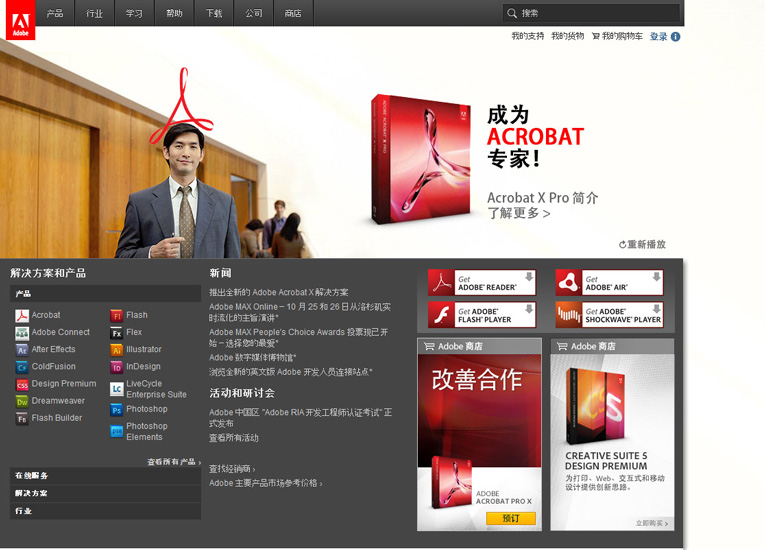Viewport: 765px width, 550px height.
Task: Open the Flash Fl icon
Action: click(117, 316)
